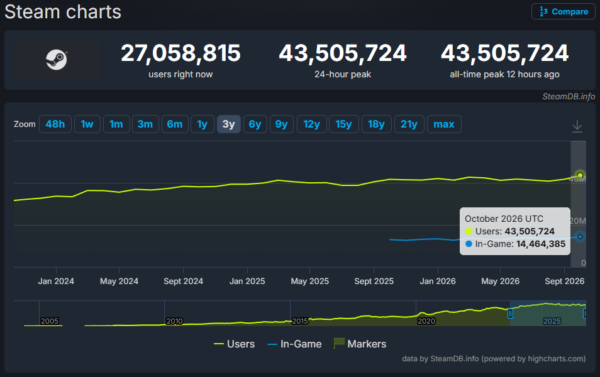Set zoom range to 3m

(x=145, y=124)
